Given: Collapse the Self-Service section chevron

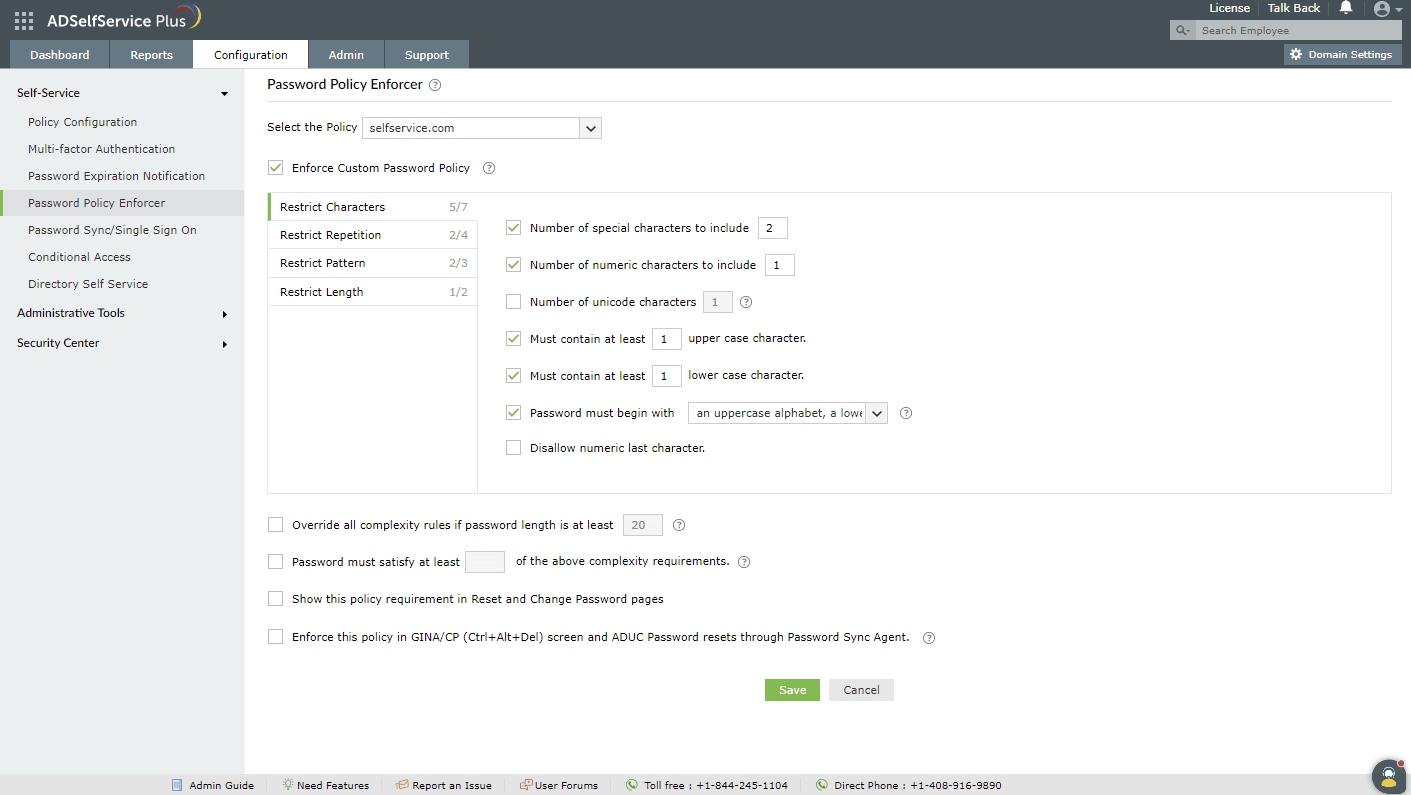Looking at the screenshot, I should [224, 93].
